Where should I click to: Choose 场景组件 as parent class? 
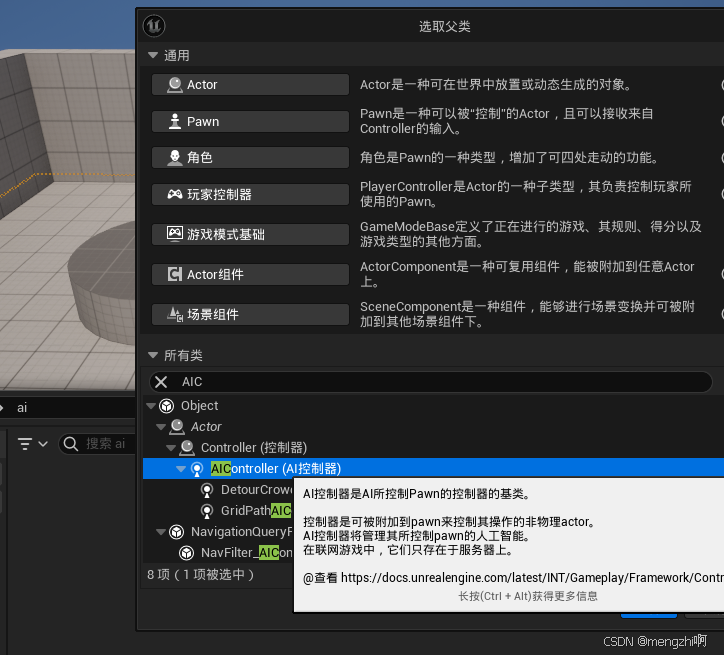[x=250, y=314]
